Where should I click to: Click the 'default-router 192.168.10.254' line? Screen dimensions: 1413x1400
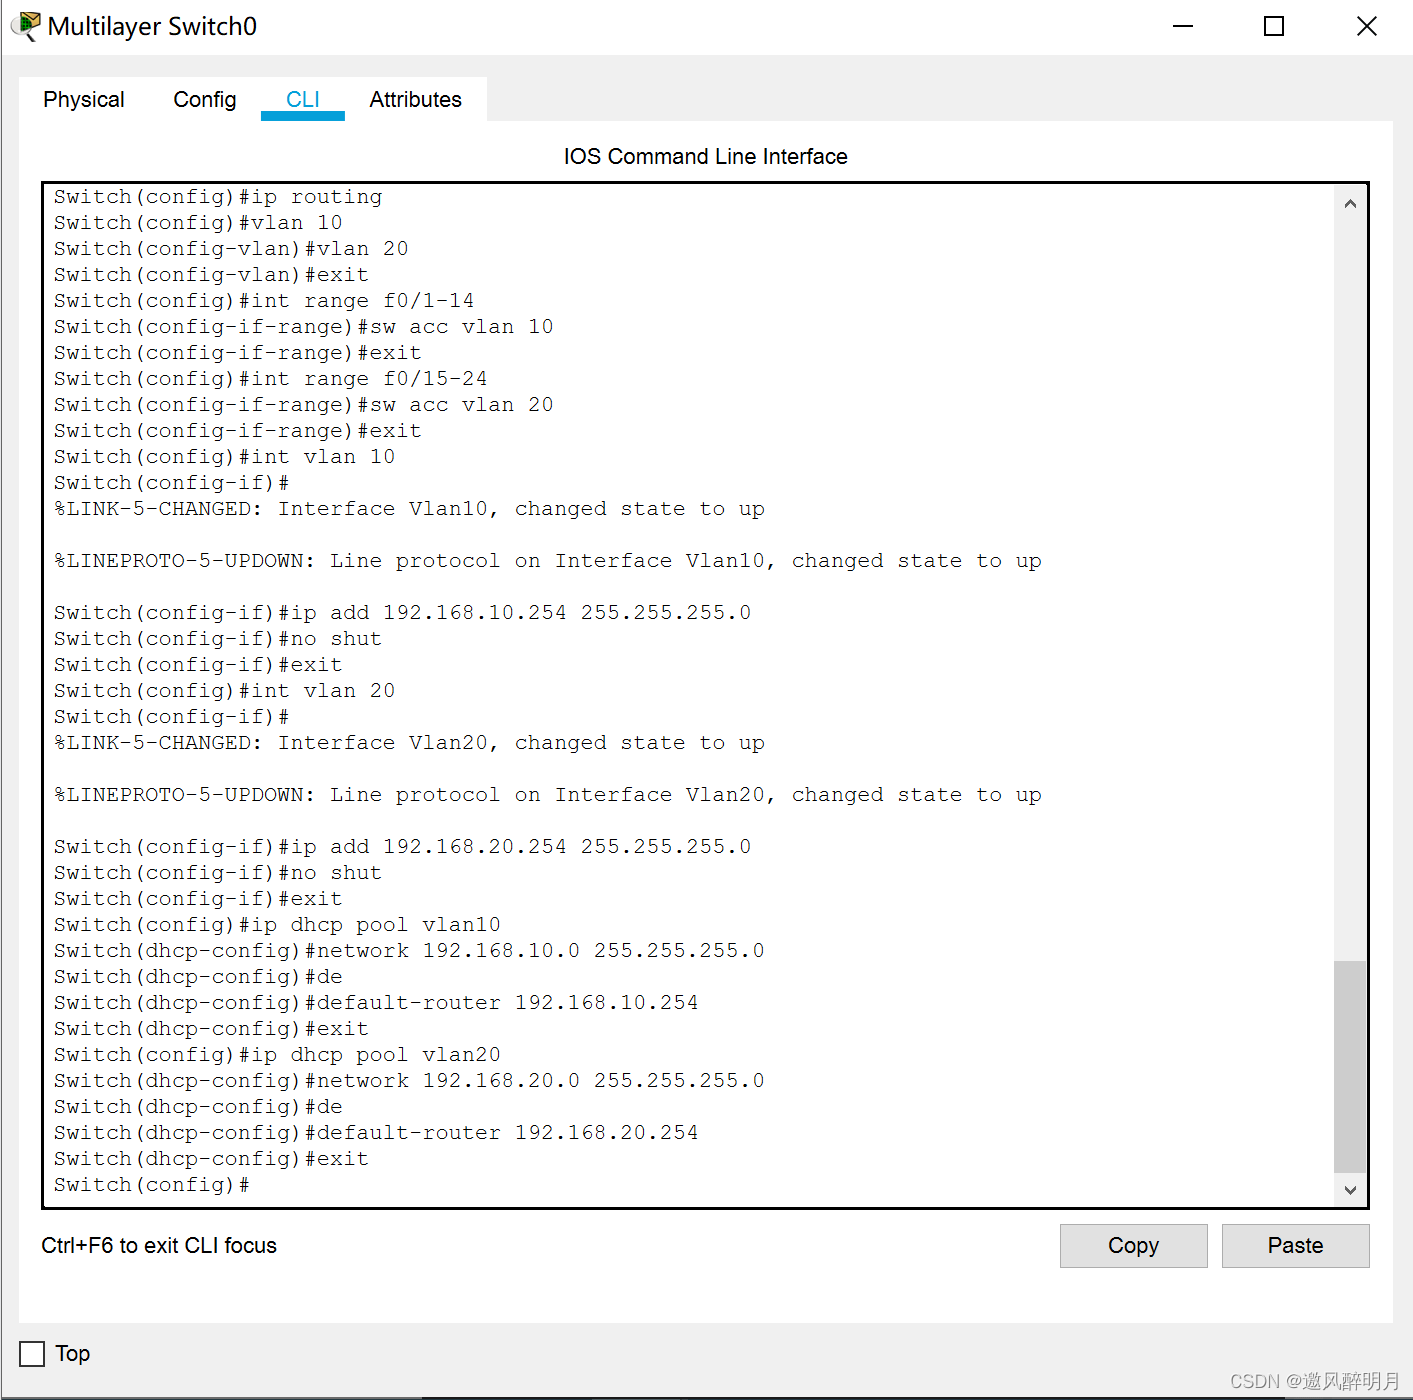[x=376, y=1003]
